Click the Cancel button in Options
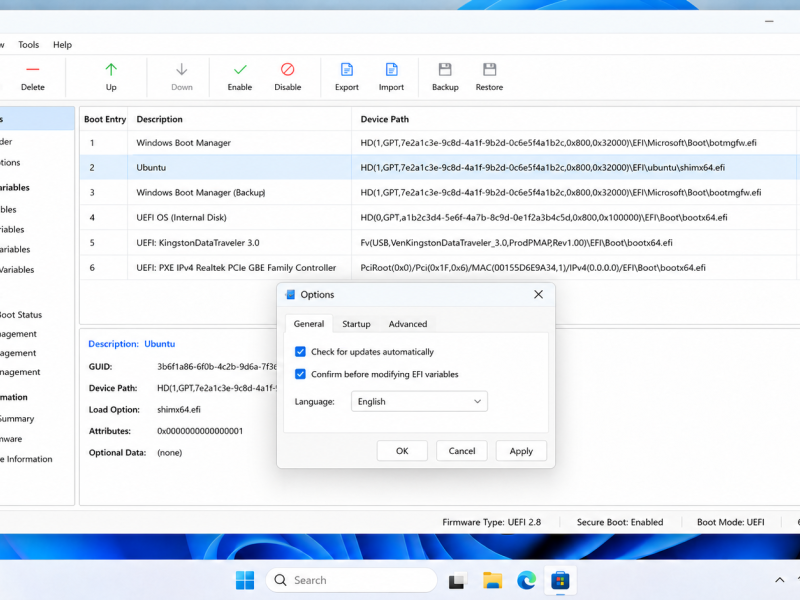800x600 pixels. click(x=462, y=451)
